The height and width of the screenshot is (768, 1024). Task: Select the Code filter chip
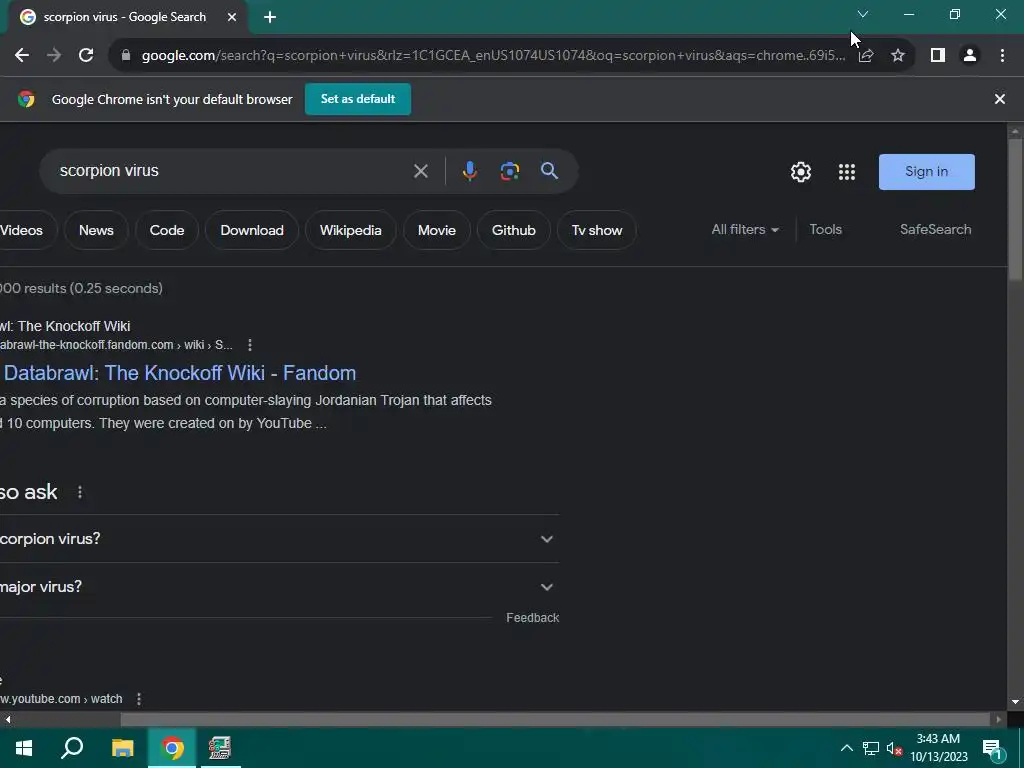click(x=167, y=230)
